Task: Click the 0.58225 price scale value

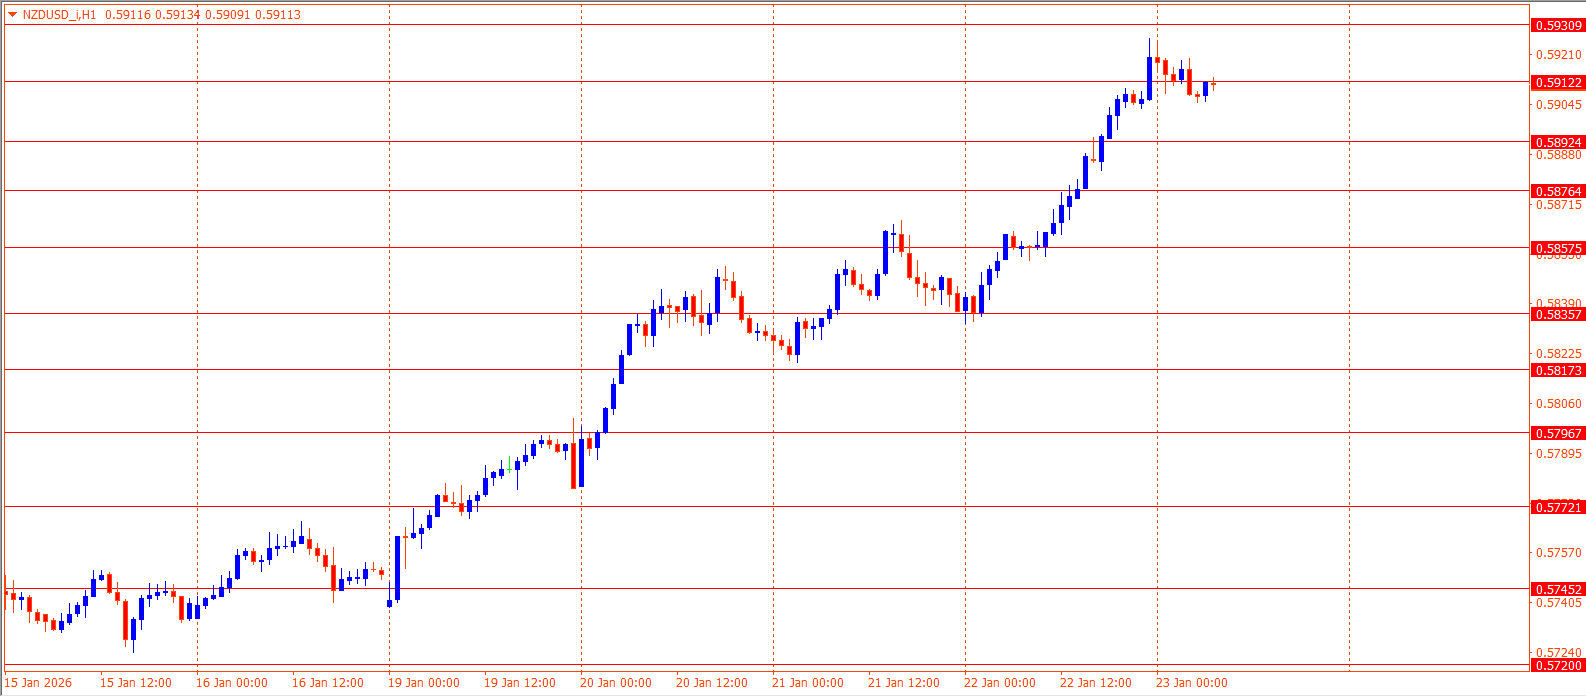Action: tap(1559, 354)
